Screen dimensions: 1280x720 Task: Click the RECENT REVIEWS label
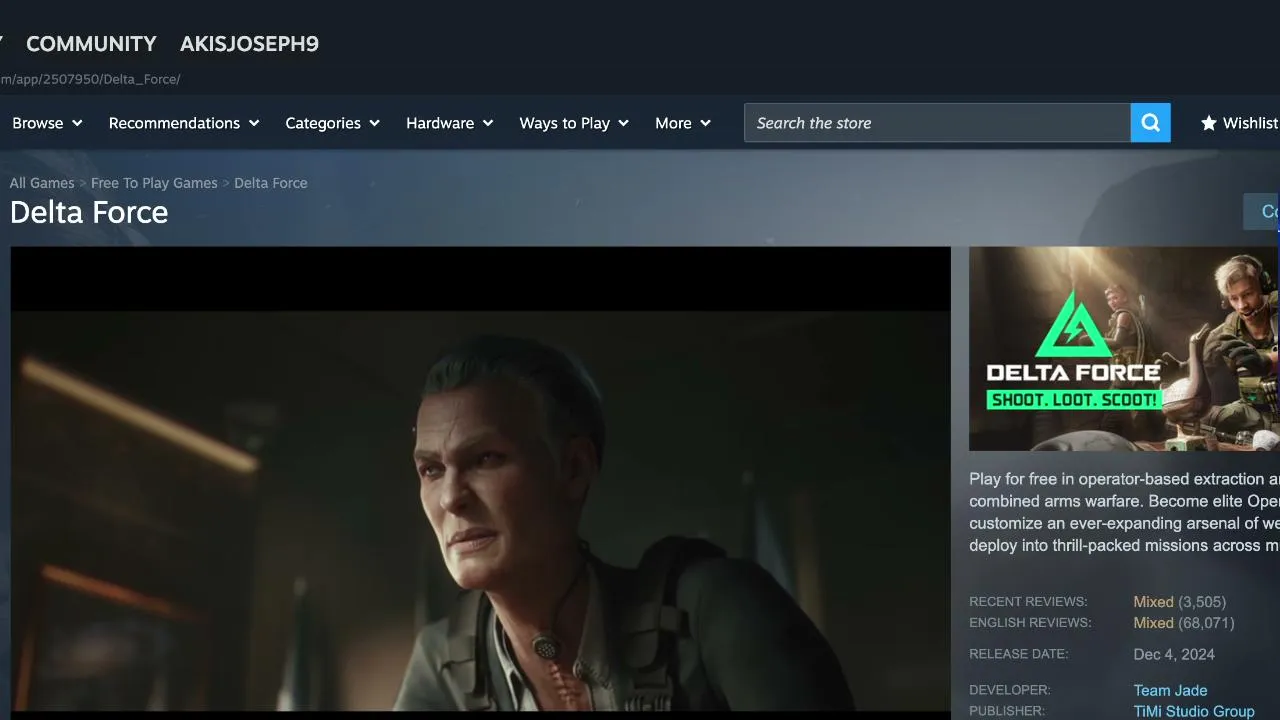[1028, 602]
